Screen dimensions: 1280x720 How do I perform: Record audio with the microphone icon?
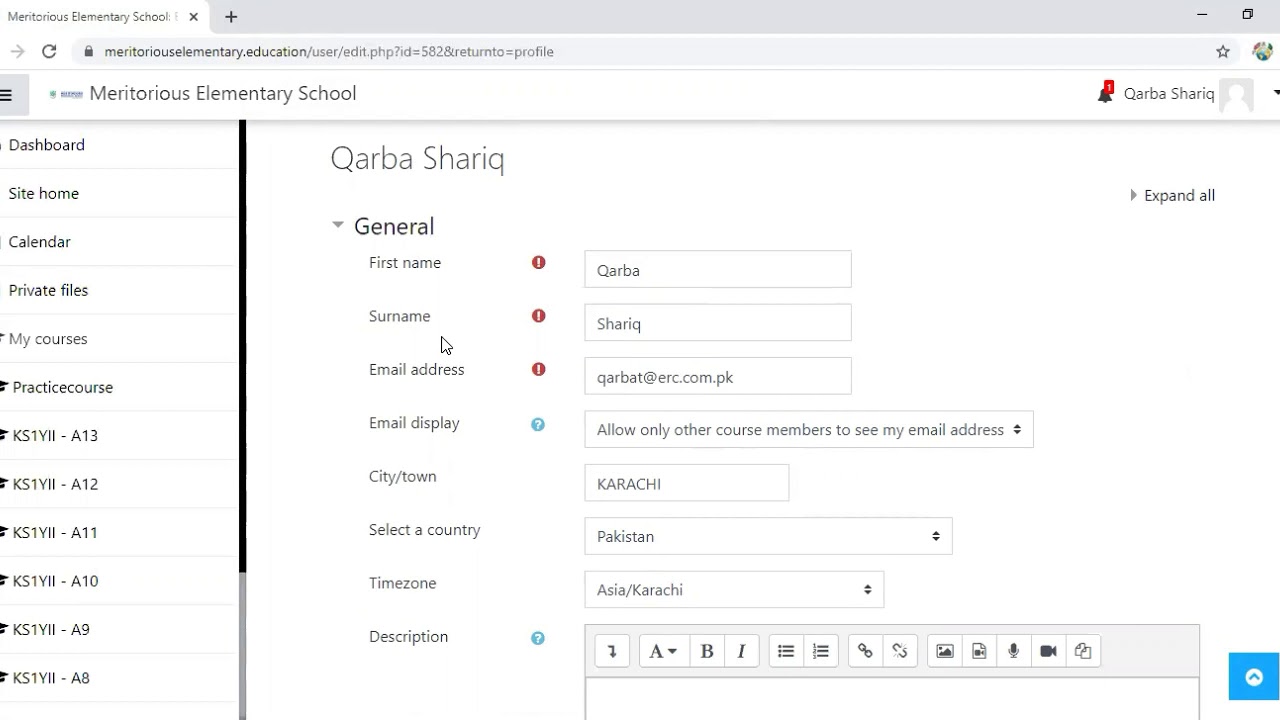1013,651
